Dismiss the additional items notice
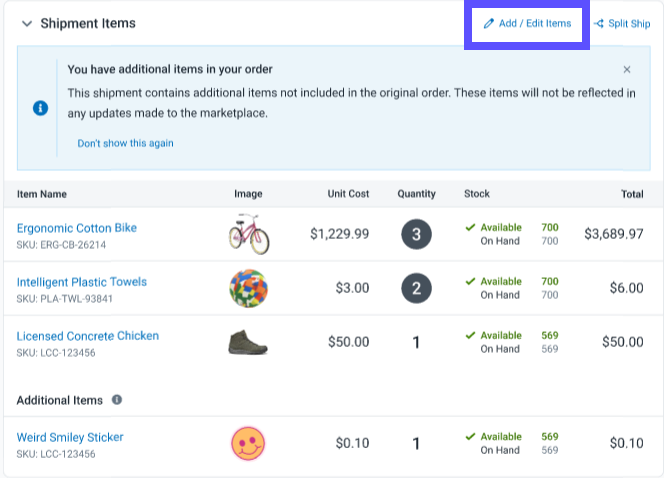Screen dimensions: 664x478 coord(627,70)
